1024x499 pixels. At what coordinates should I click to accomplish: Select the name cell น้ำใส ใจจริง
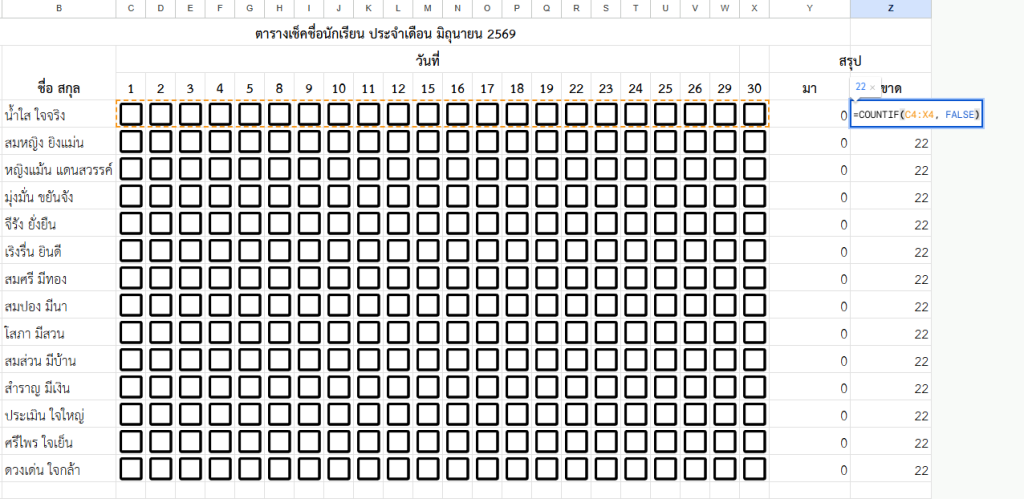pos(59,115)
